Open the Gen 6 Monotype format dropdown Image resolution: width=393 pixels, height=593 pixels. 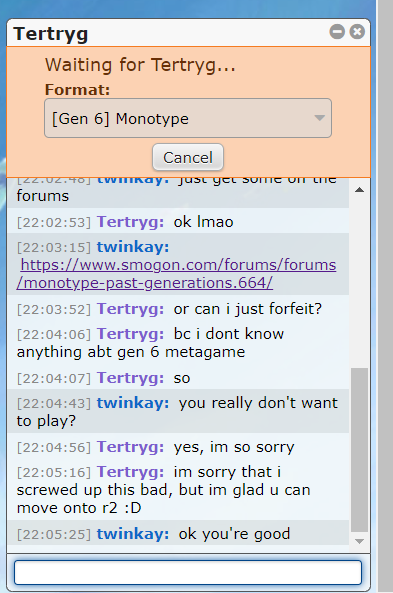(x=188, y=118)
